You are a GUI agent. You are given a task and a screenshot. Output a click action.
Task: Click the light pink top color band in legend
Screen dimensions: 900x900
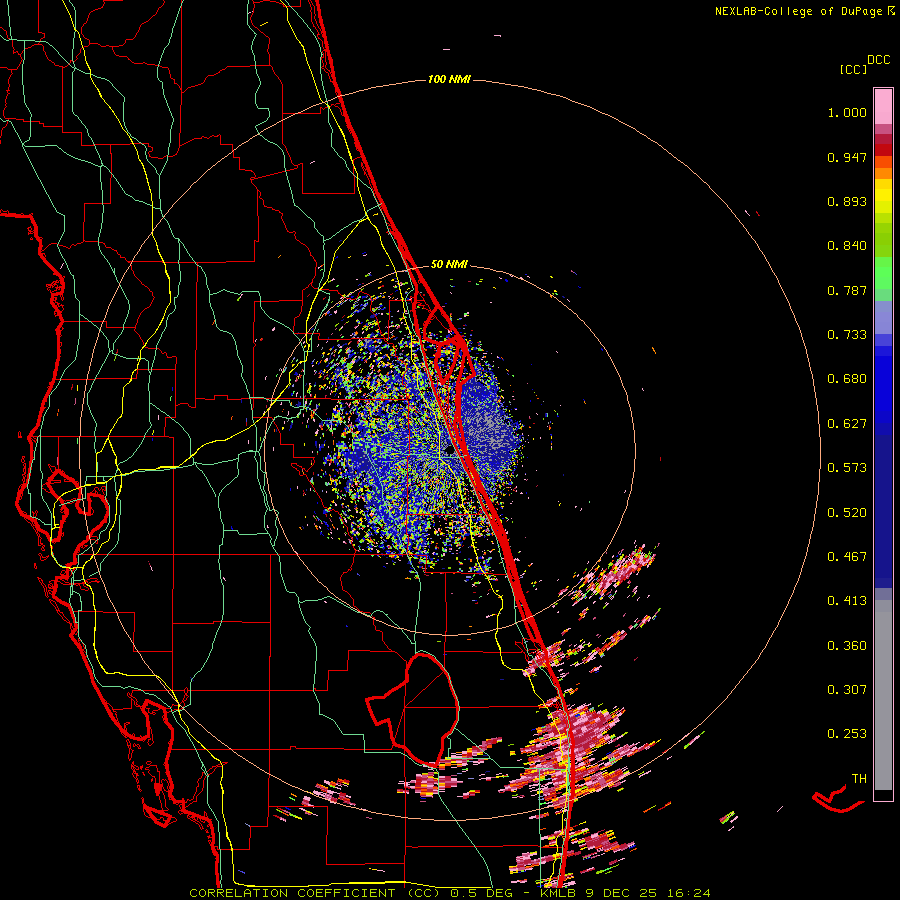point(883,106)
